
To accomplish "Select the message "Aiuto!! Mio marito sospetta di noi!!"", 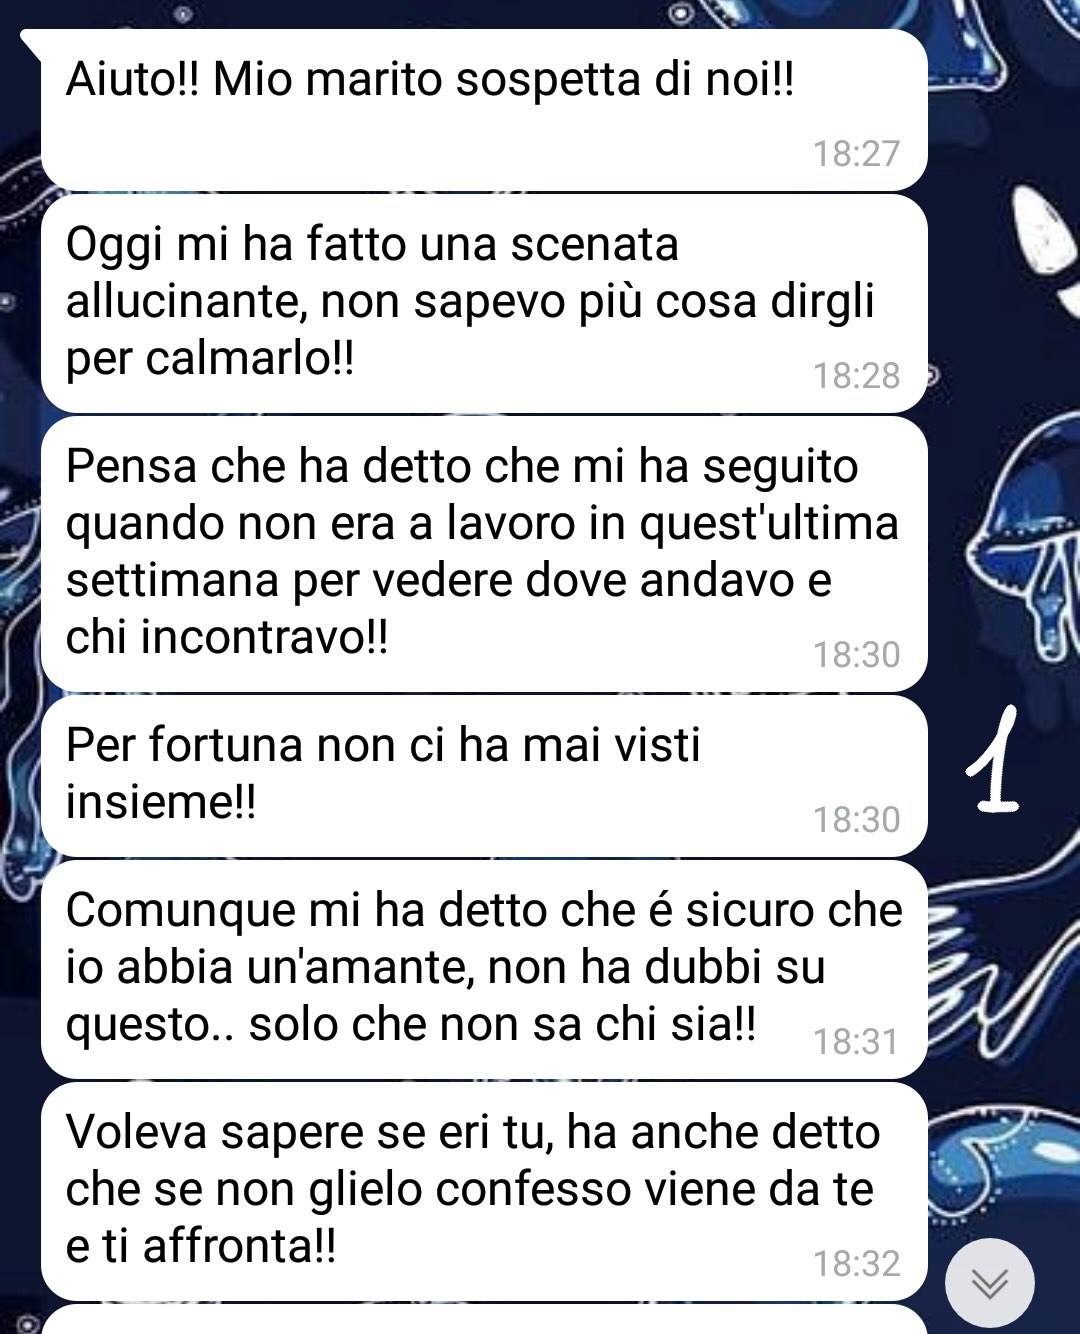I will coord(484,109).
